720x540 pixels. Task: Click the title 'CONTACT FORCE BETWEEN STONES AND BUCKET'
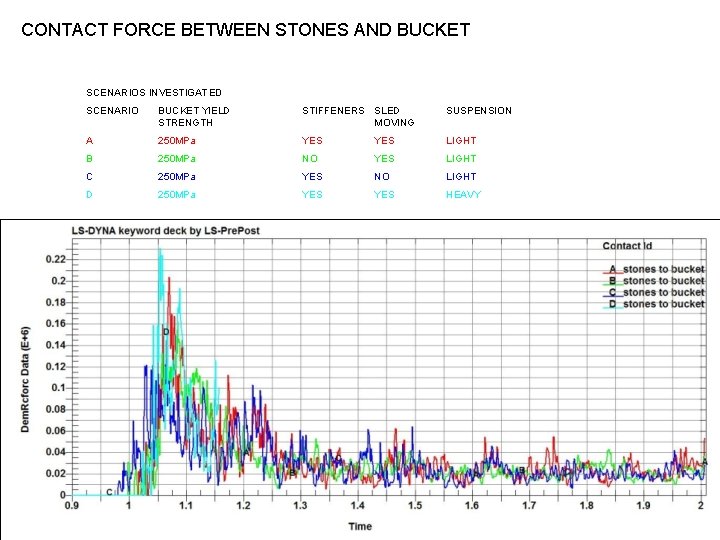pos(246,30)
